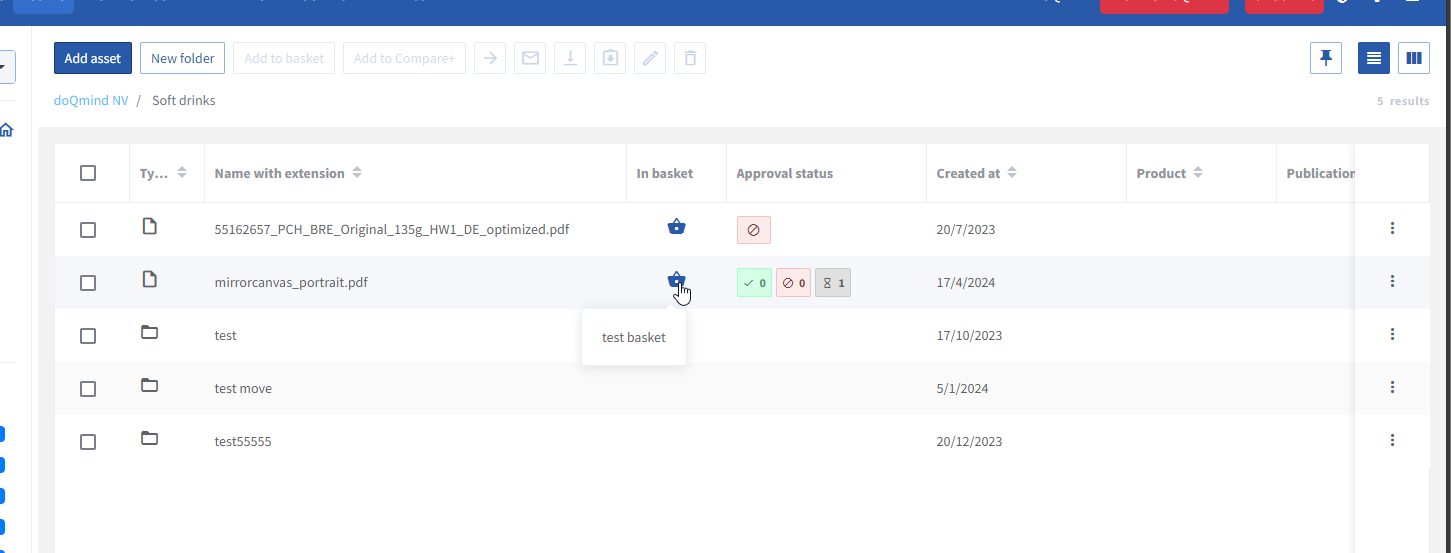Check the box beside test move folder
Image resolution: width=1451 pixels, height=553 pixels.
(88, 389)
